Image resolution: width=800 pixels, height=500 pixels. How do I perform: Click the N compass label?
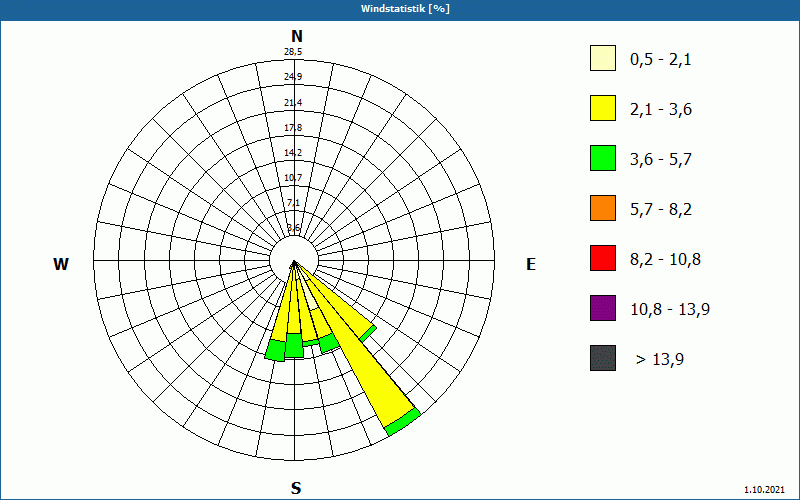pyautogui.click(x=296, y=36)
